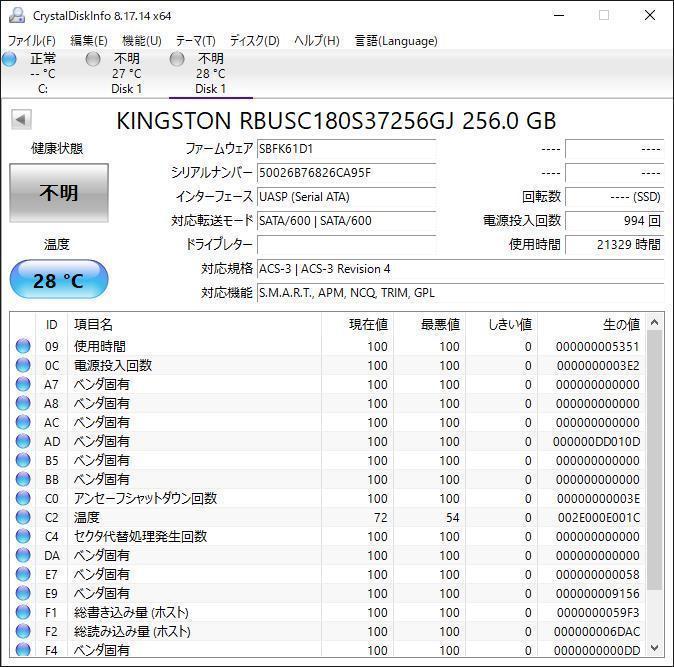Click the status orb for attribute BB
The height and width of the screenshot is (667, 674).
pos(23,479)
